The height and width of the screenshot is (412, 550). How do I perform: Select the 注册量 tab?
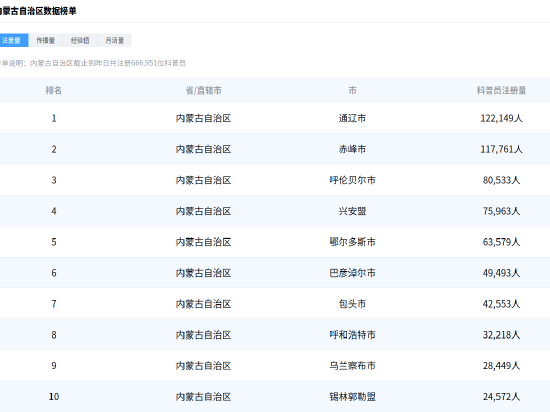13,40
